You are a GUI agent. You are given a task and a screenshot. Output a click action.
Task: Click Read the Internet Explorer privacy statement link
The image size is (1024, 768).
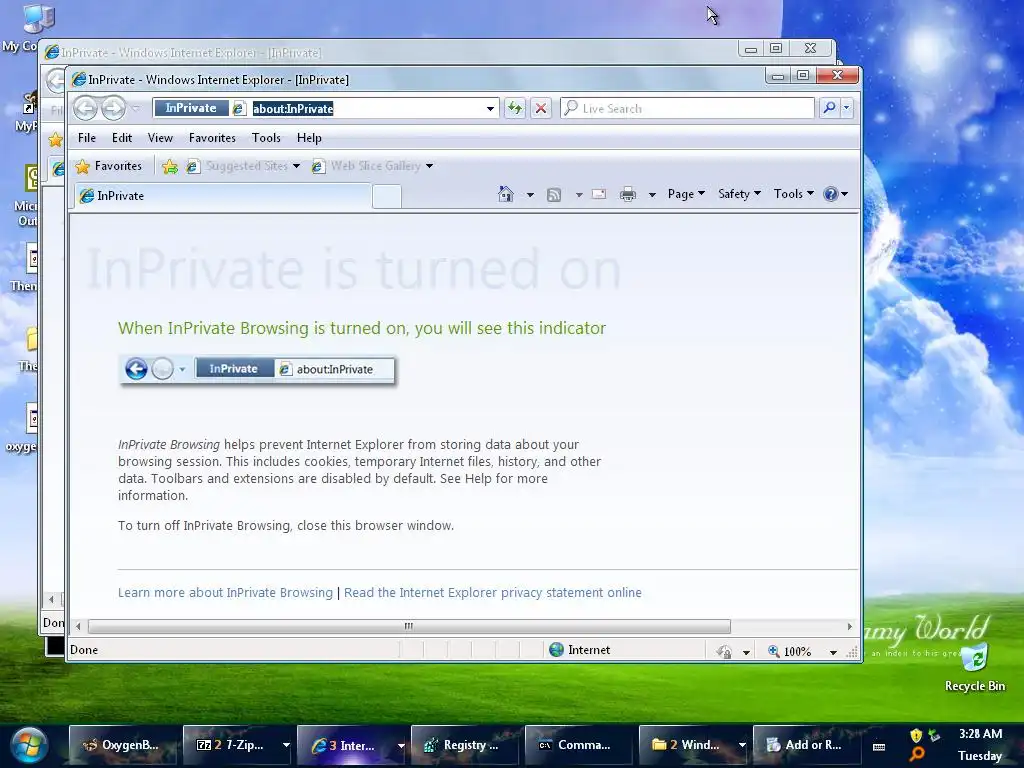pyautogui.click(x=492, y=592)
